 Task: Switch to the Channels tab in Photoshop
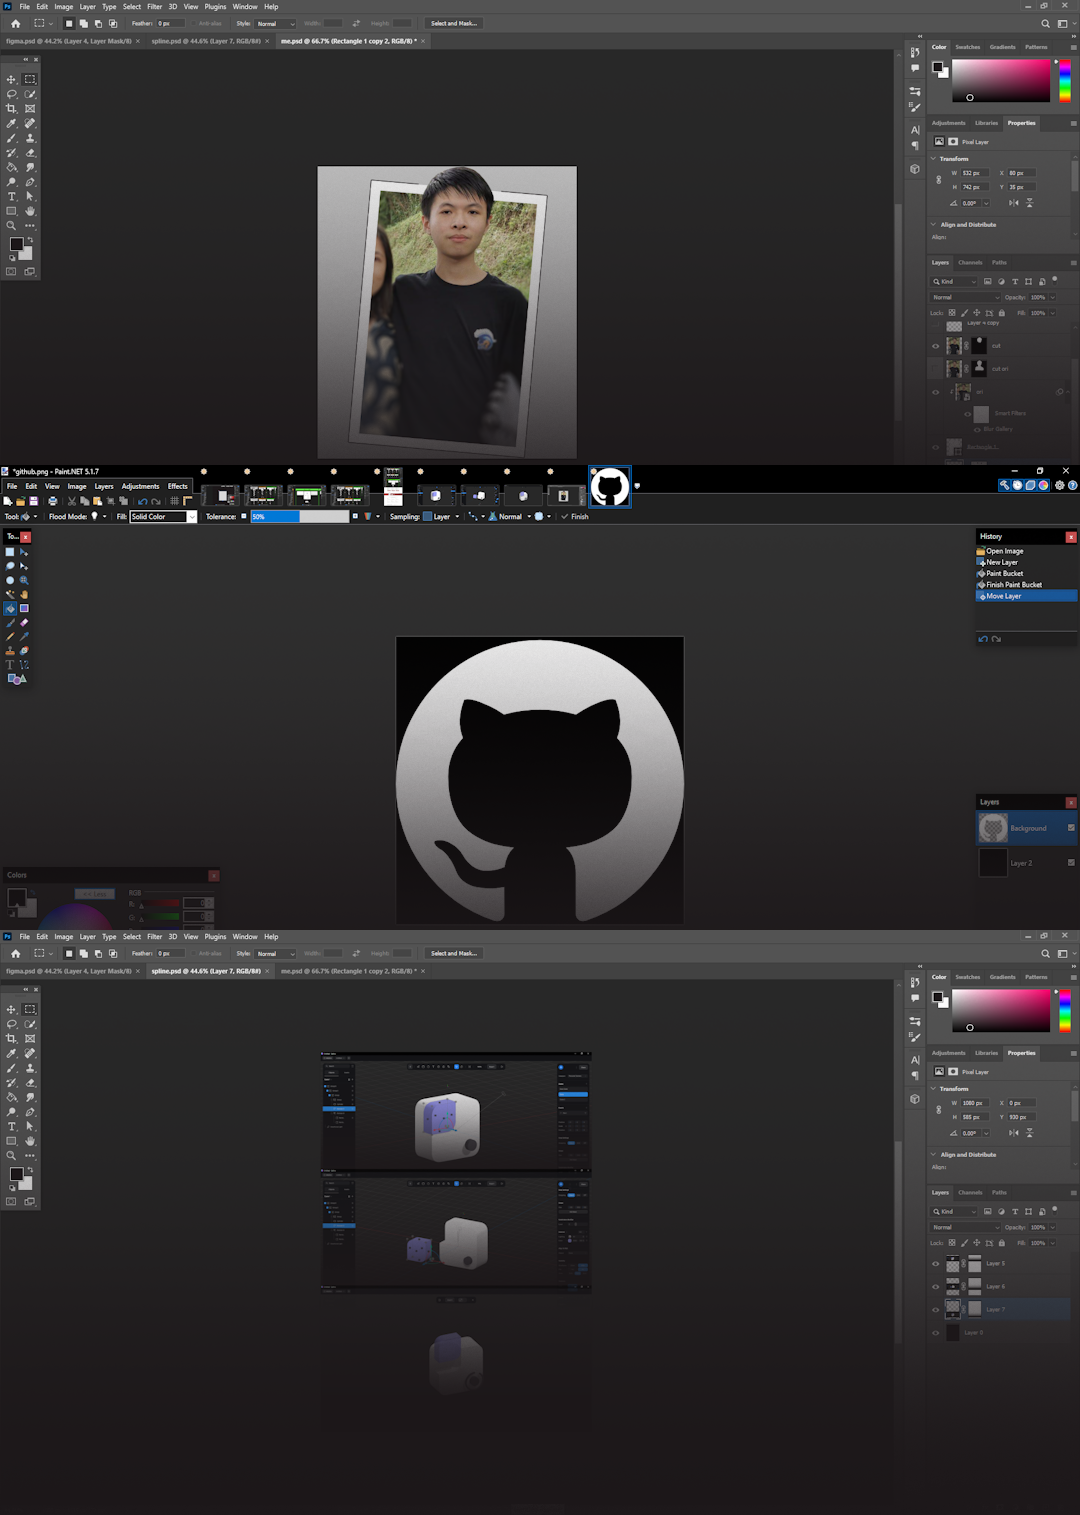[969, 262]
